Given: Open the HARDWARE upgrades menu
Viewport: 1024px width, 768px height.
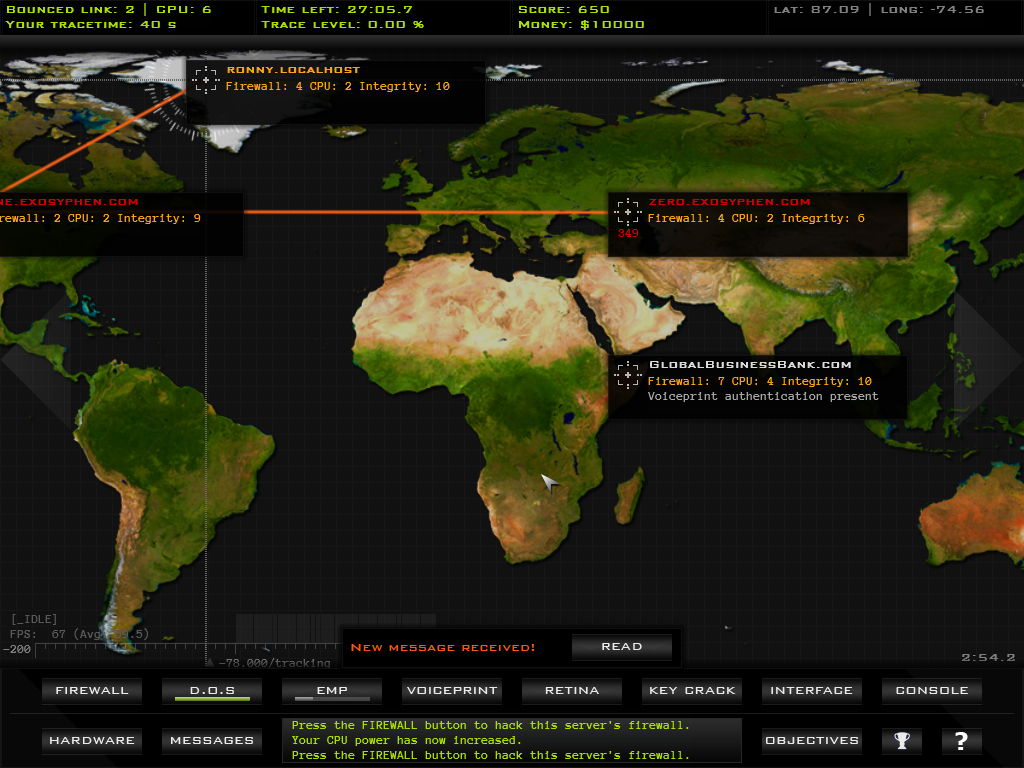Looking at the screenshot, I should click(92, 741).
